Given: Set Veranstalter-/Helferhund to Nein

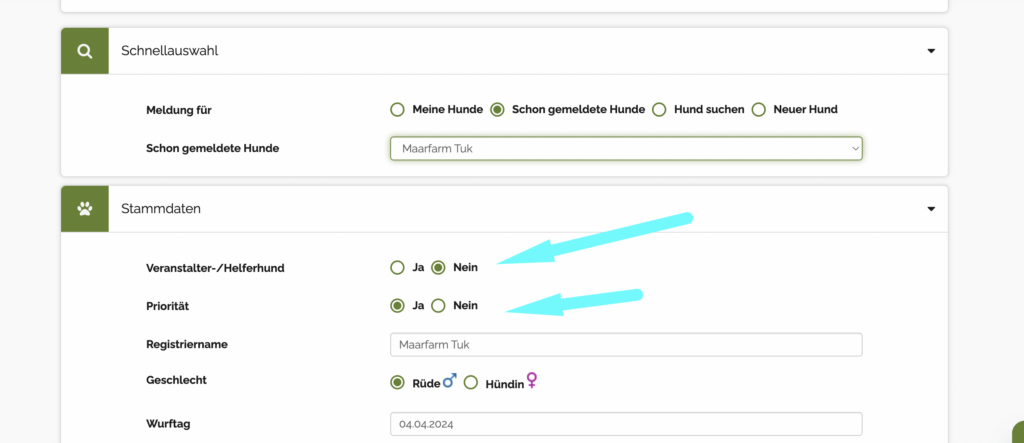Looking at the screenshot, I should tap(438, 268).
